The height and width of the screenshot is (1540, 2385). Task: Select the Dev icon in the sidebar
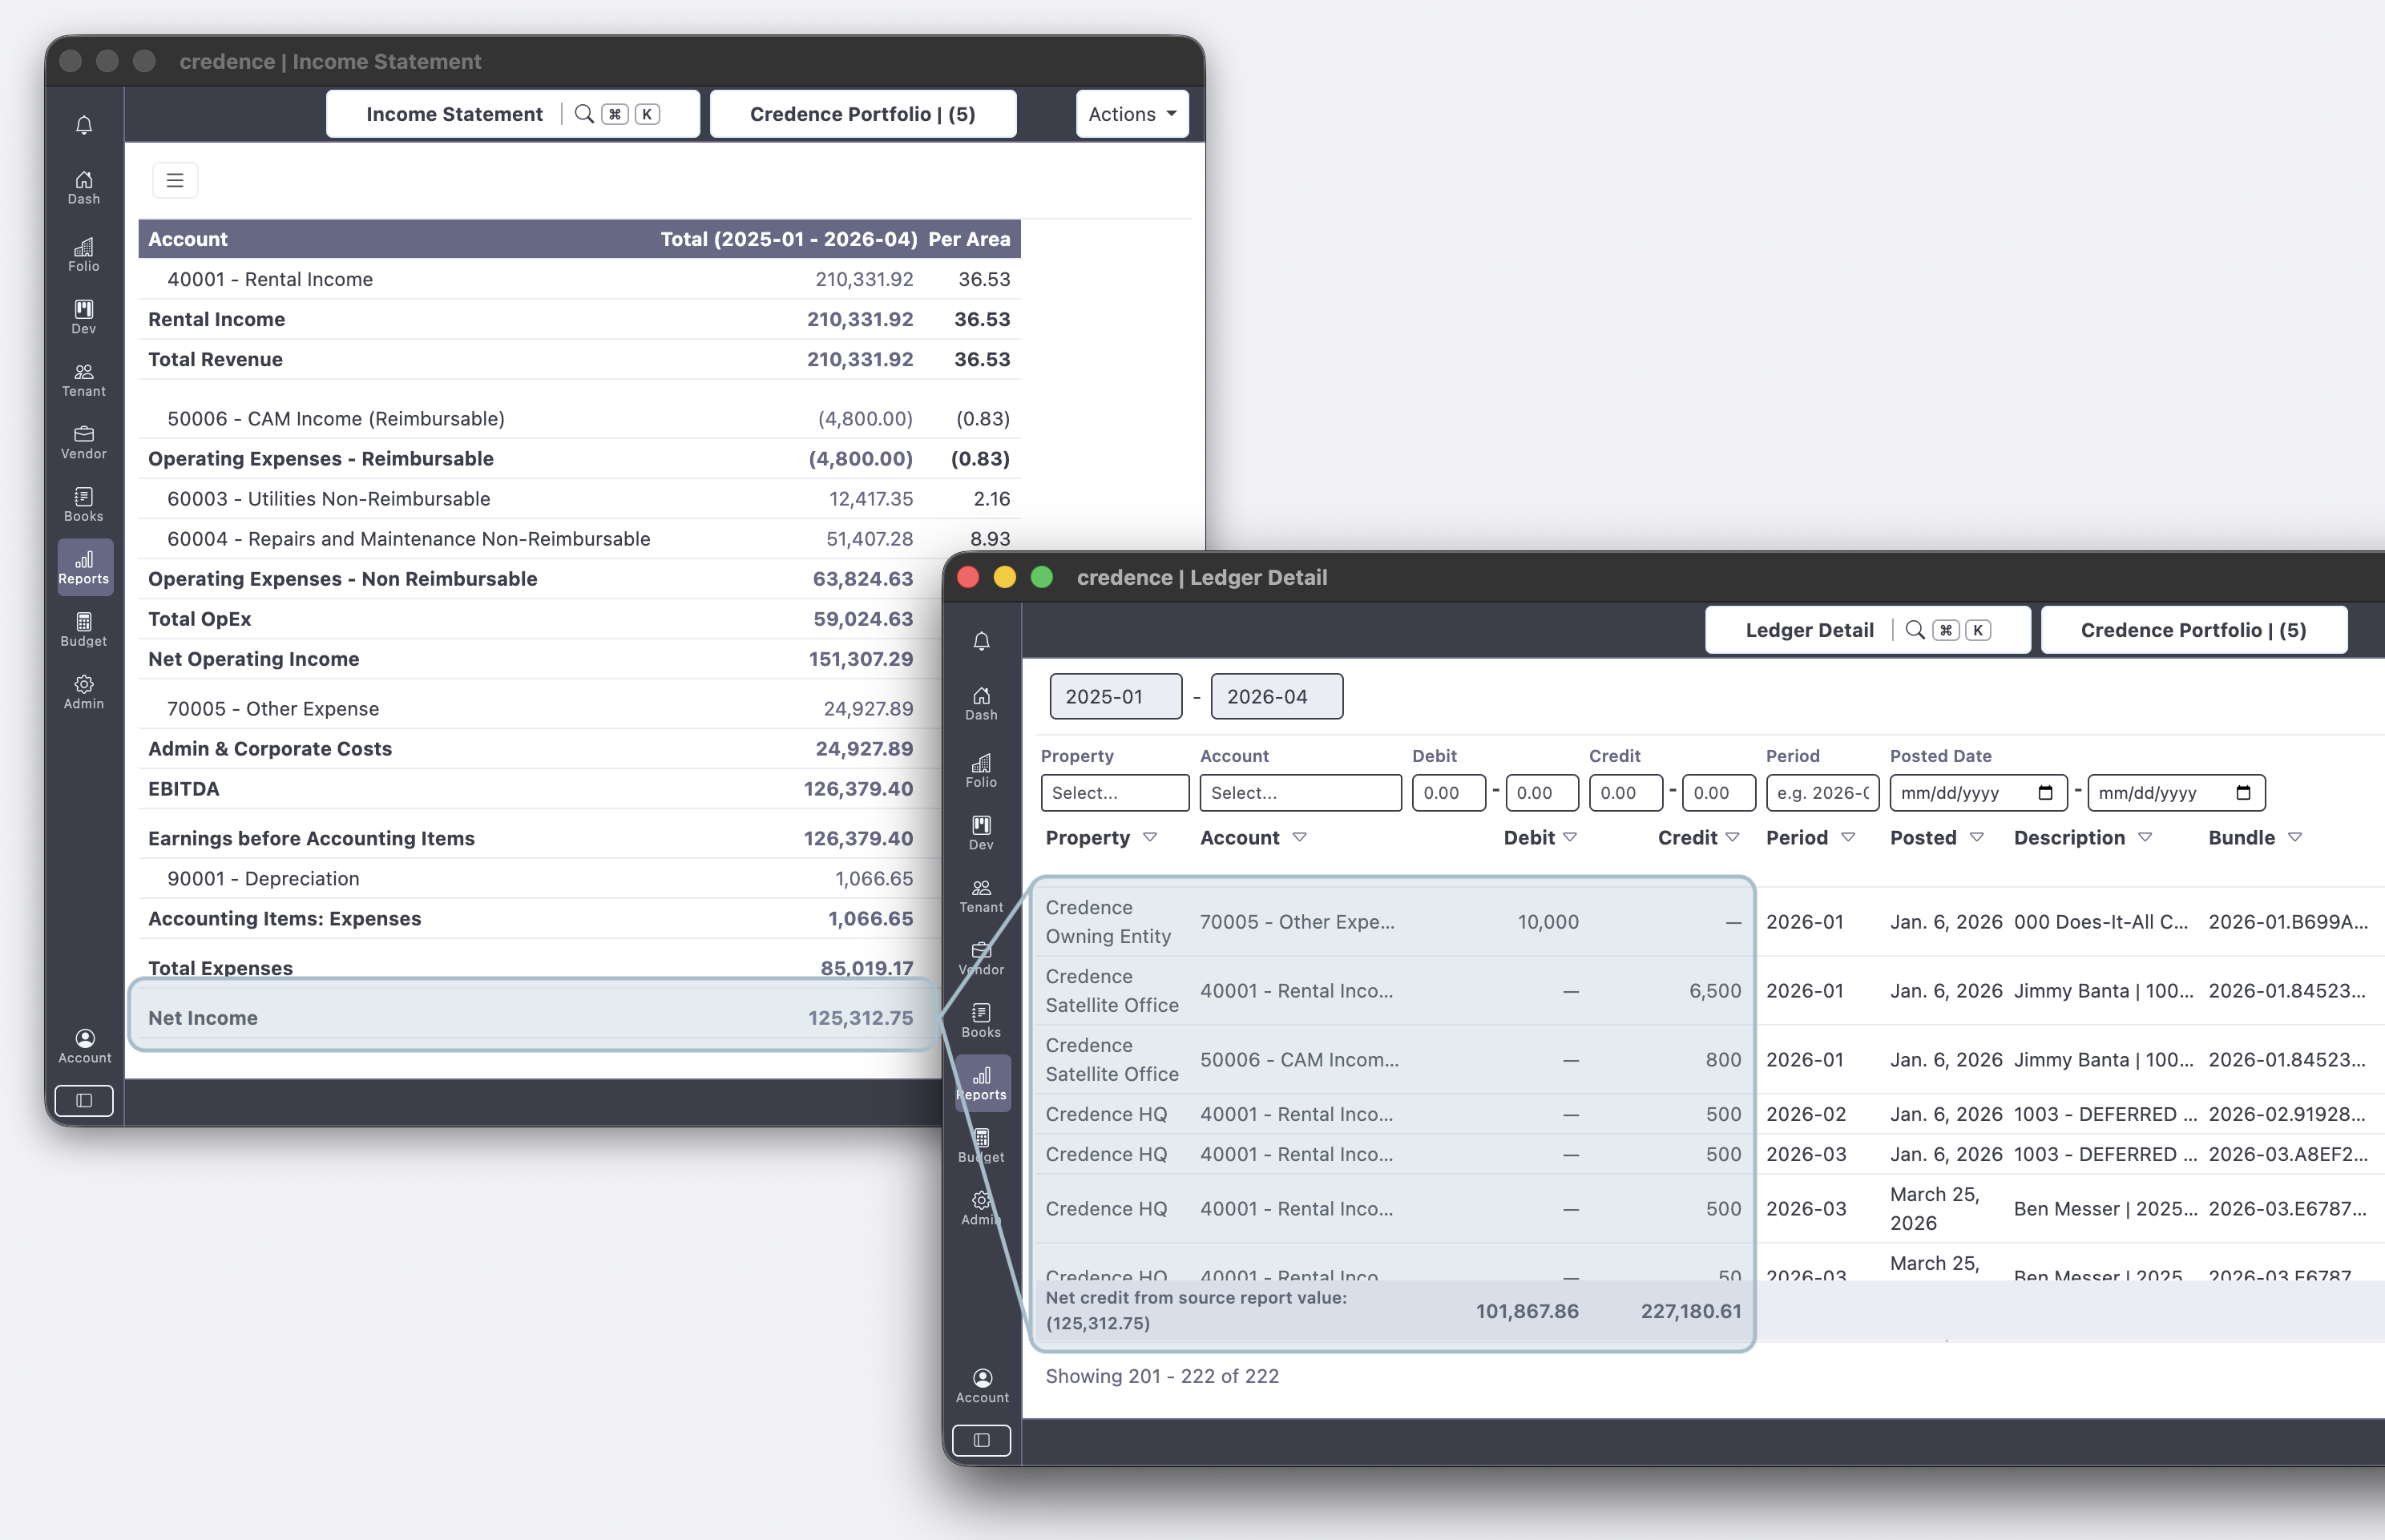84,315
